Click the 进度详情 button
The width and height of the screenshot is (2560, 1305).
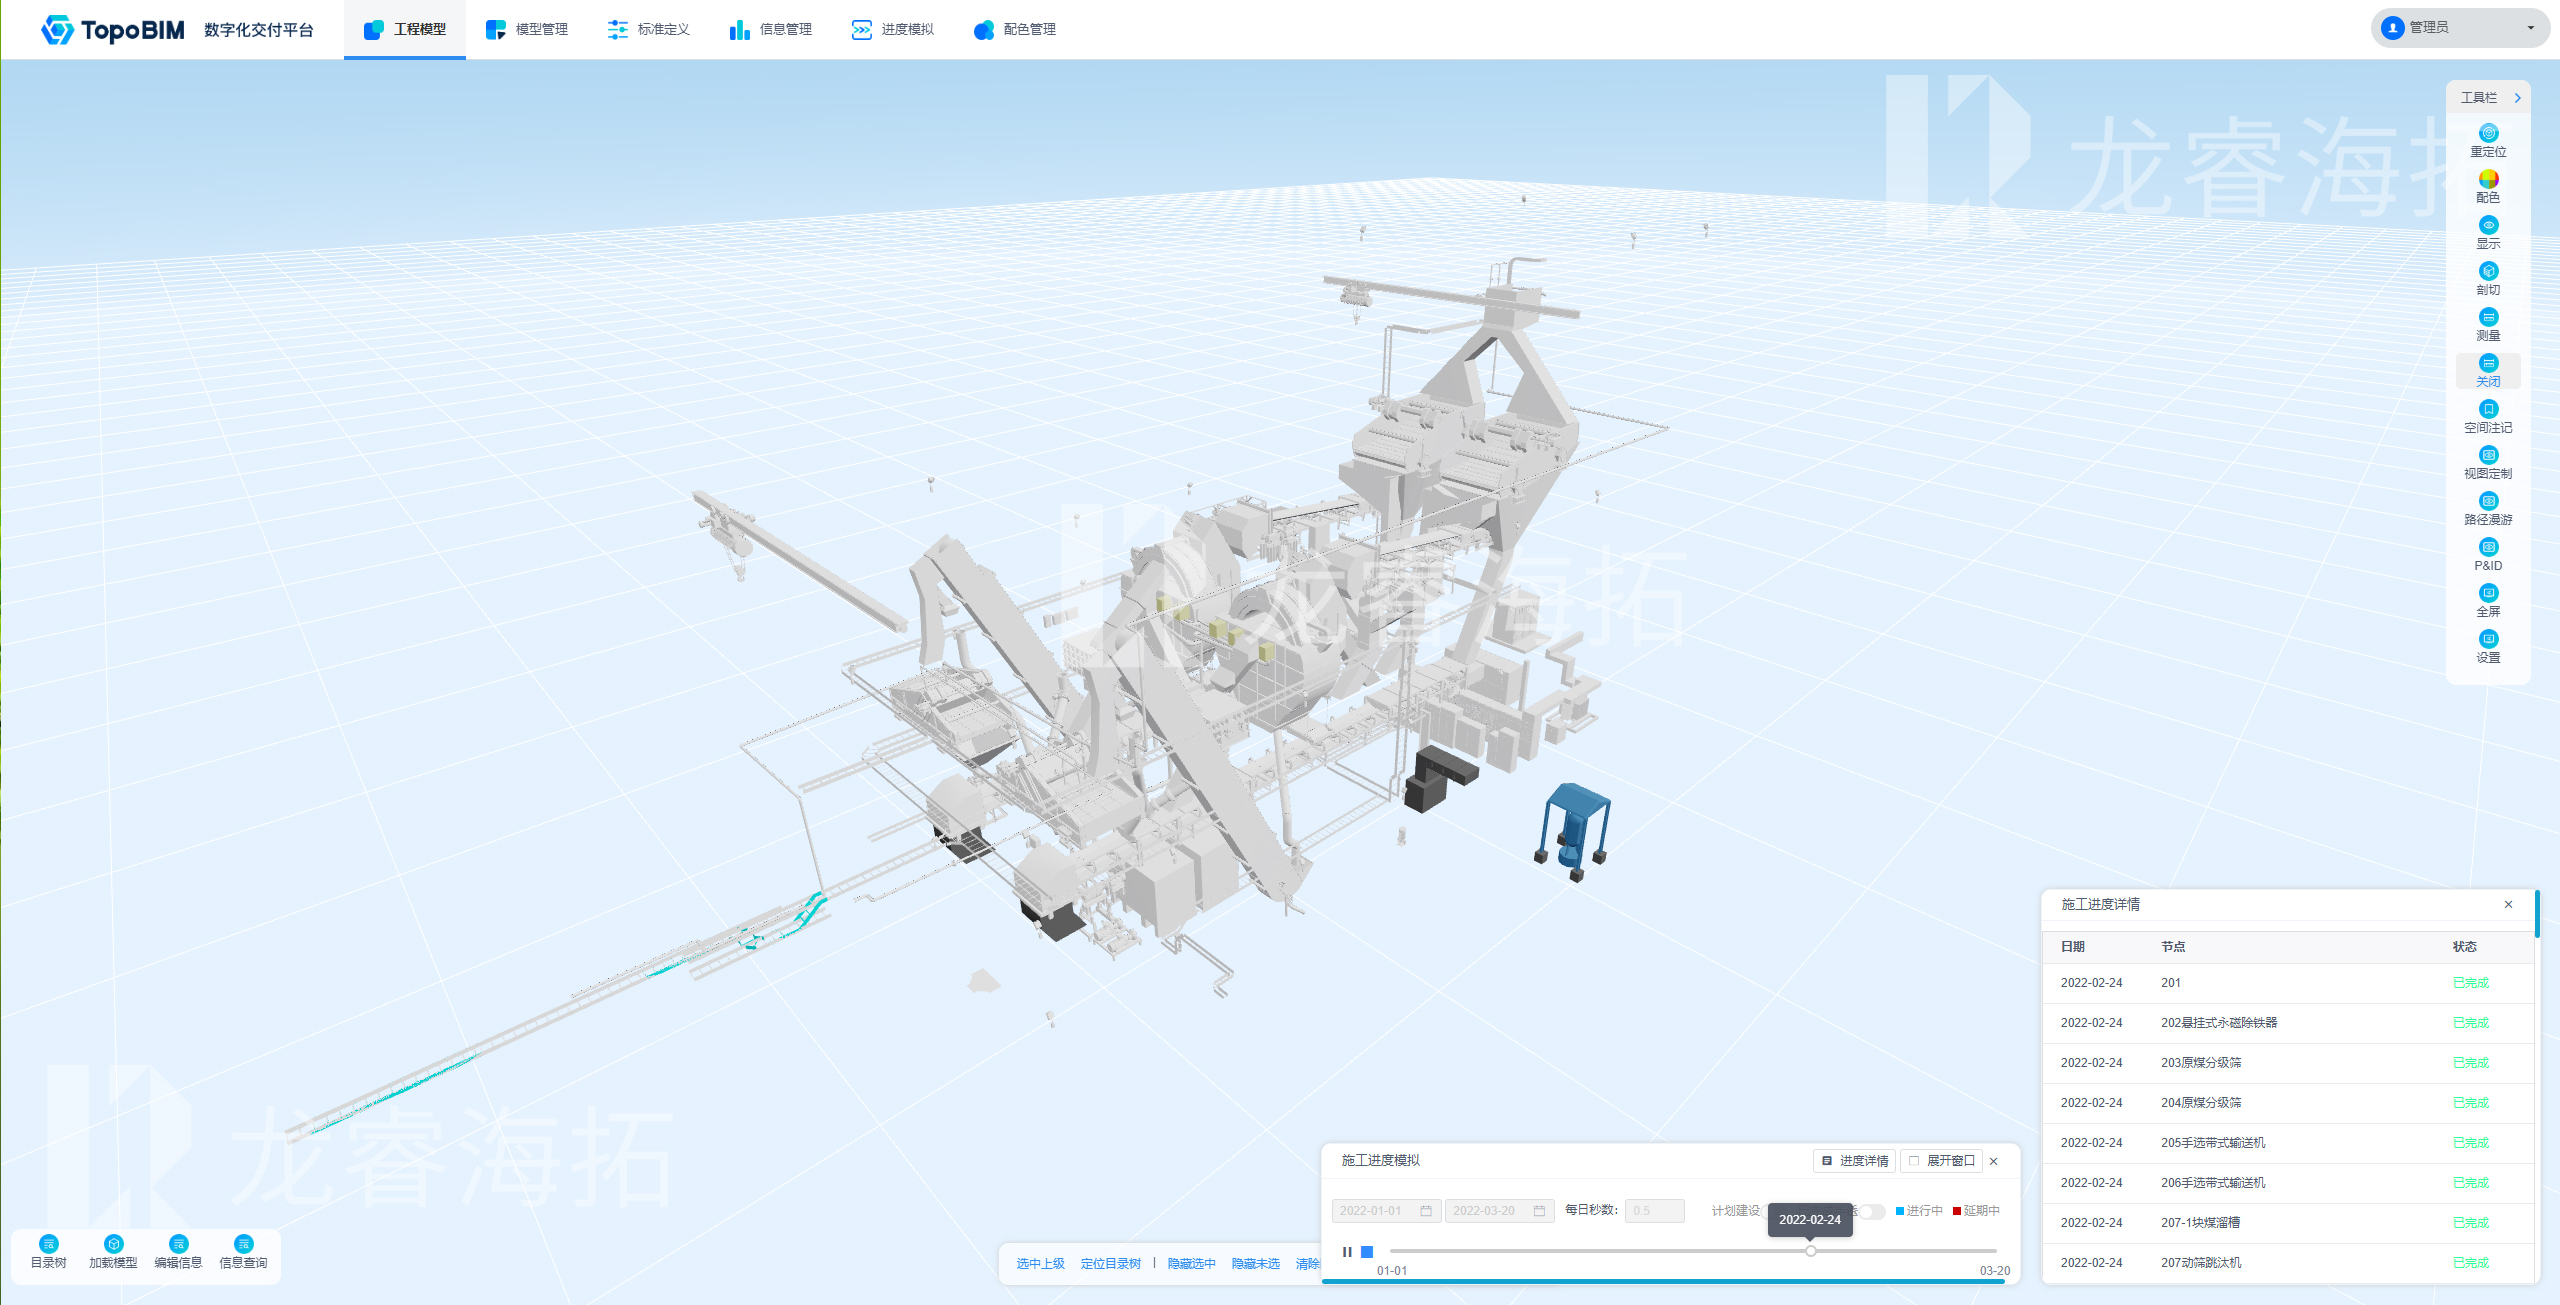pyautogui.click(x=1855, y=1161)
